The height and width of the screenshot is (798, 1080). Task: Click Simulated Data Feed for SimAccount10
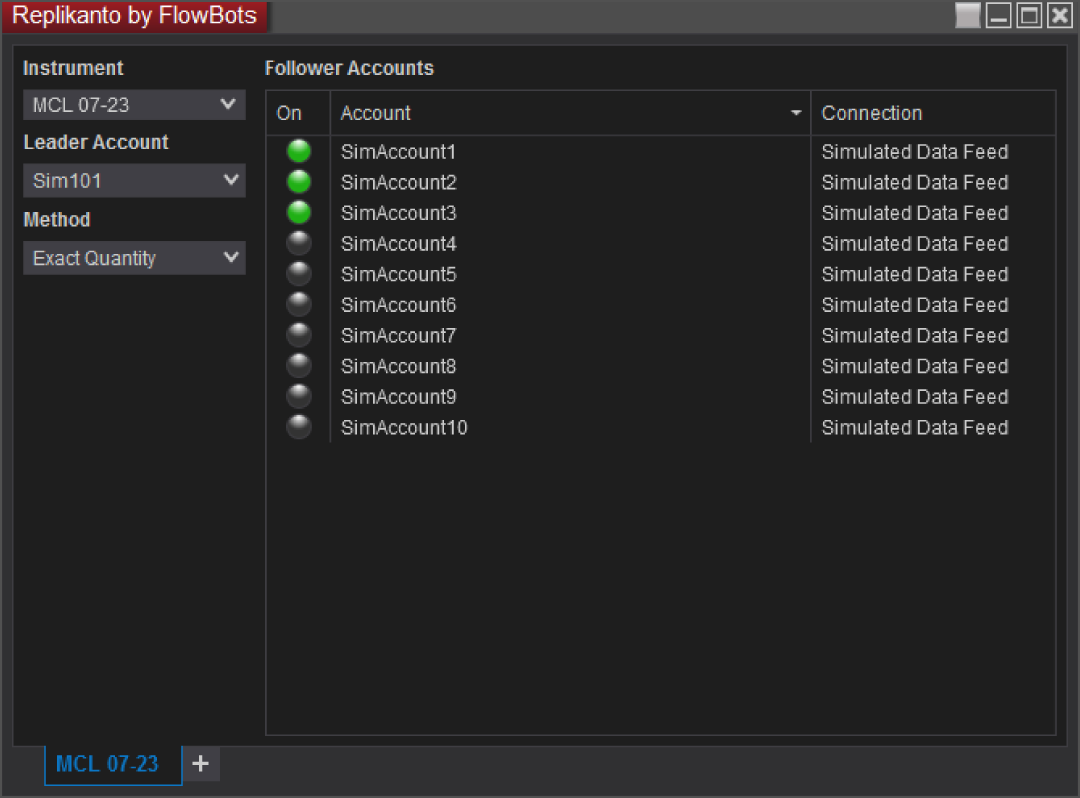click(x=915, y=428)
